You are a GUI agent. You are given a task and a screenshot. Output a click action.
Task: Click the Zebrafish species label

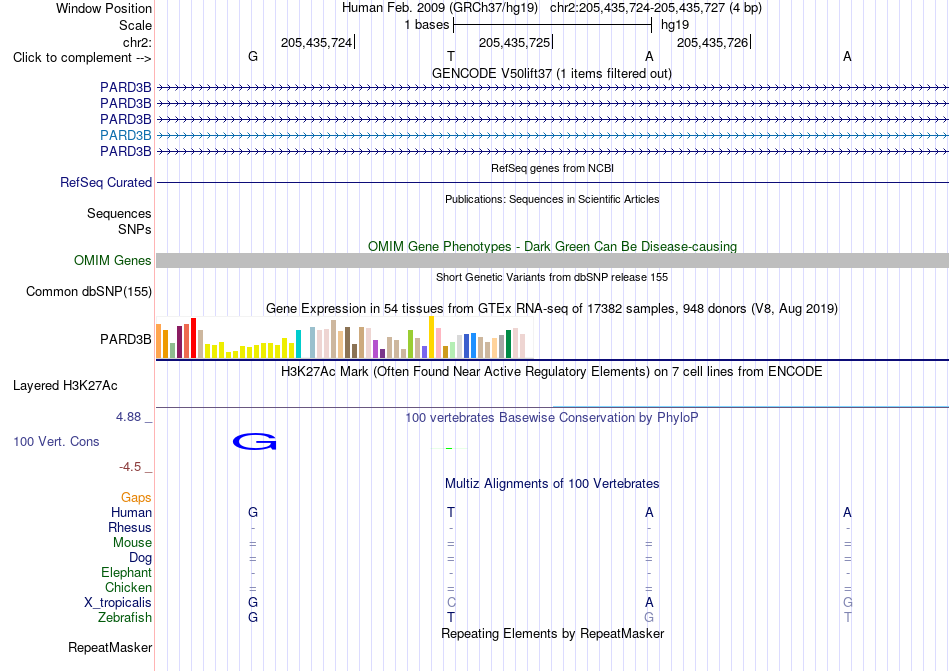tap(125, 618)
